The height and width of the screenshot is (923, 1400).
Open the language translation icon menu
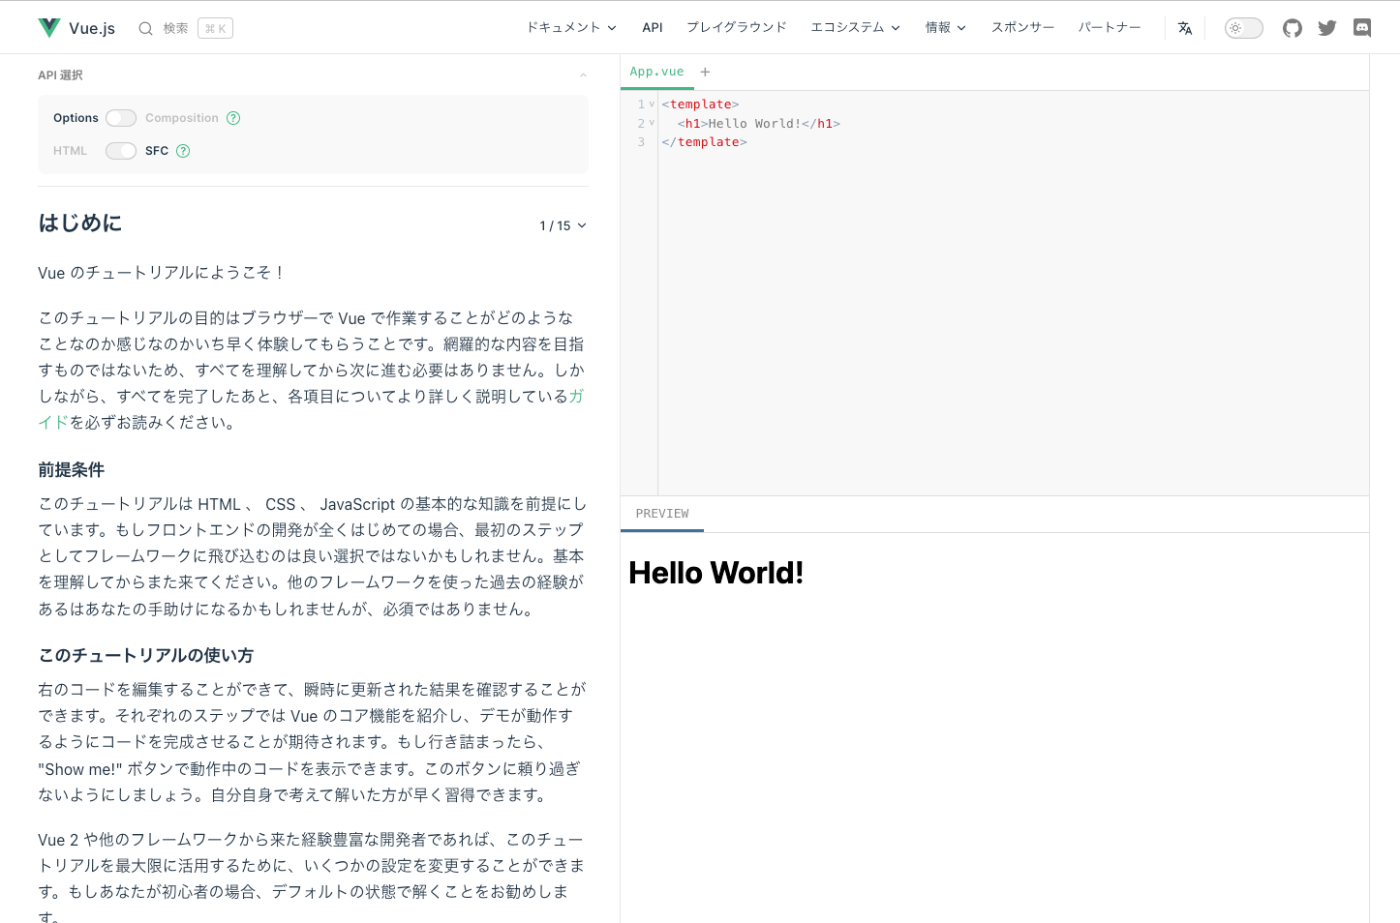coord(1185,28)
